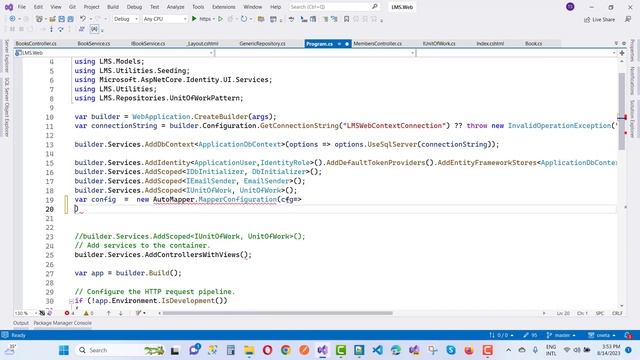The image size is (640, 360).
Task: Open the Live Share icon
Action: point(587,20)
